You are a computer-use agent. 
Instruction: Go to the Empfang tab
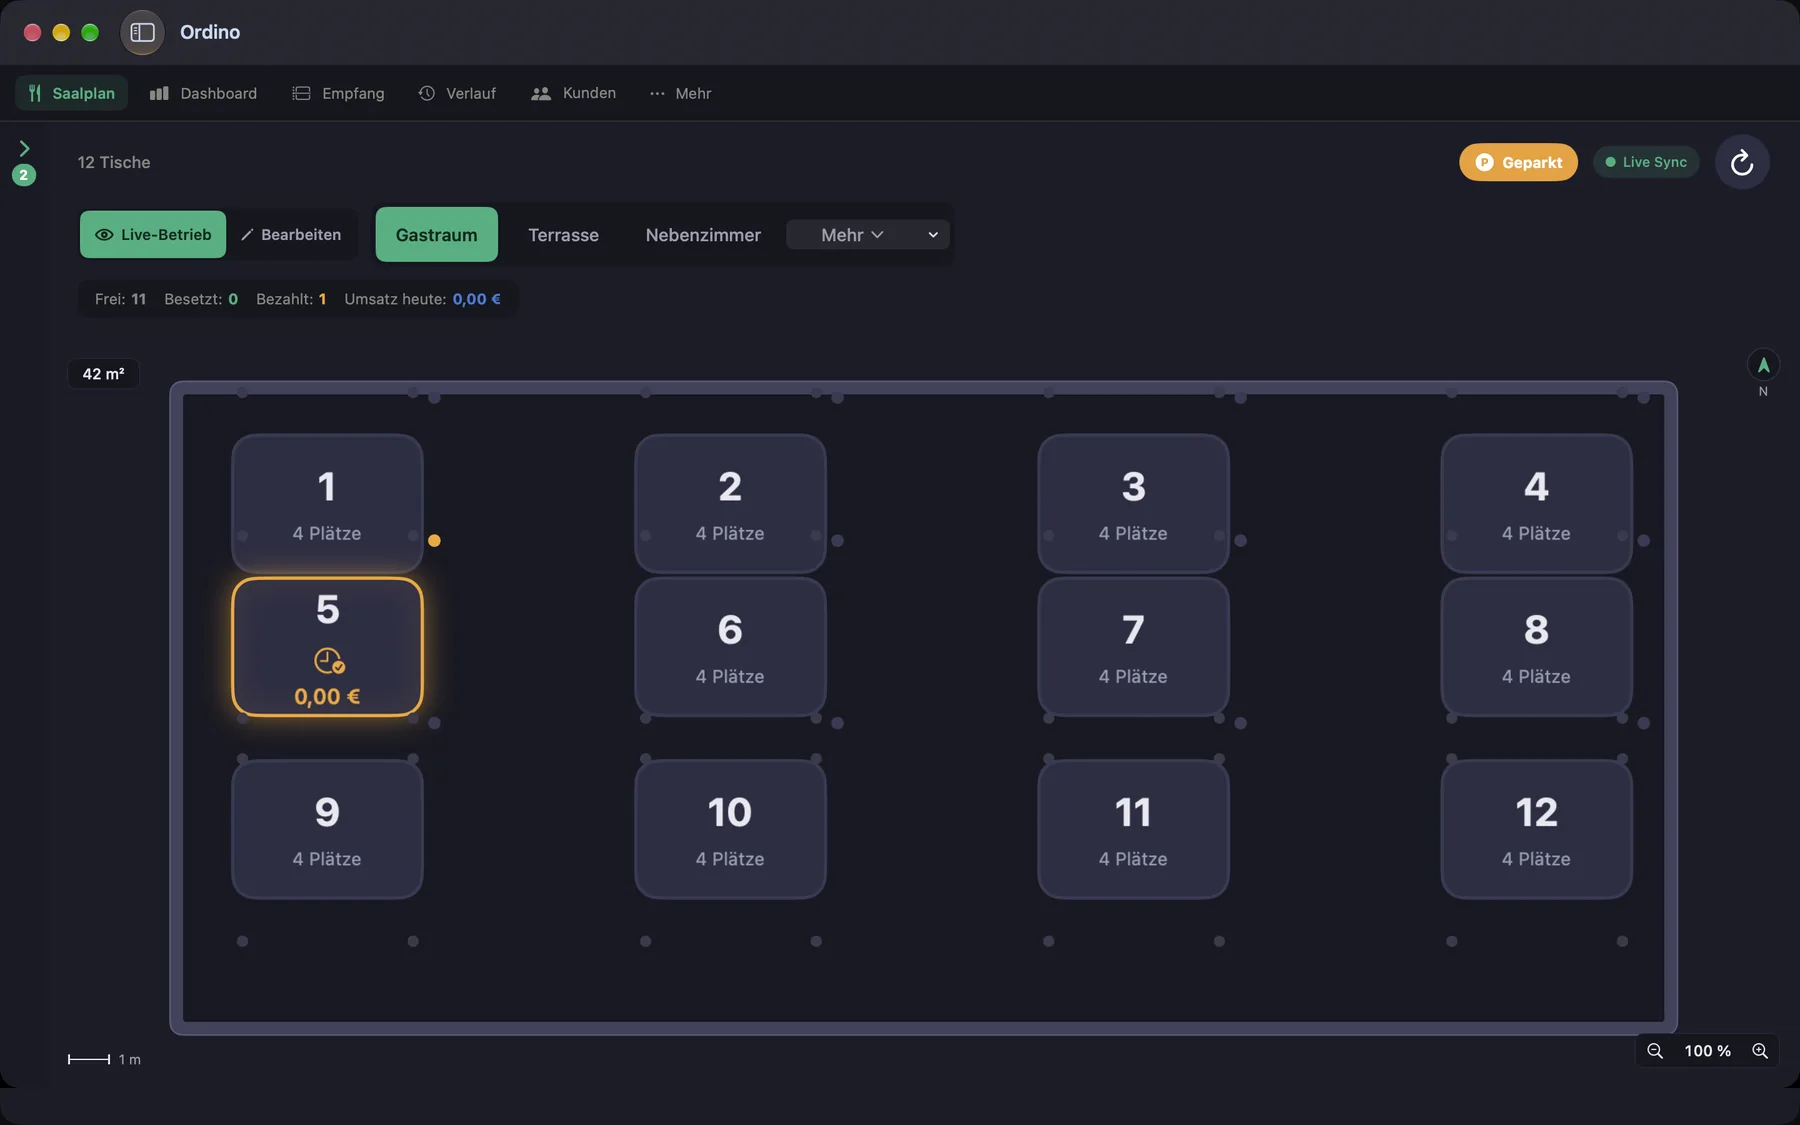pos(338,93)
